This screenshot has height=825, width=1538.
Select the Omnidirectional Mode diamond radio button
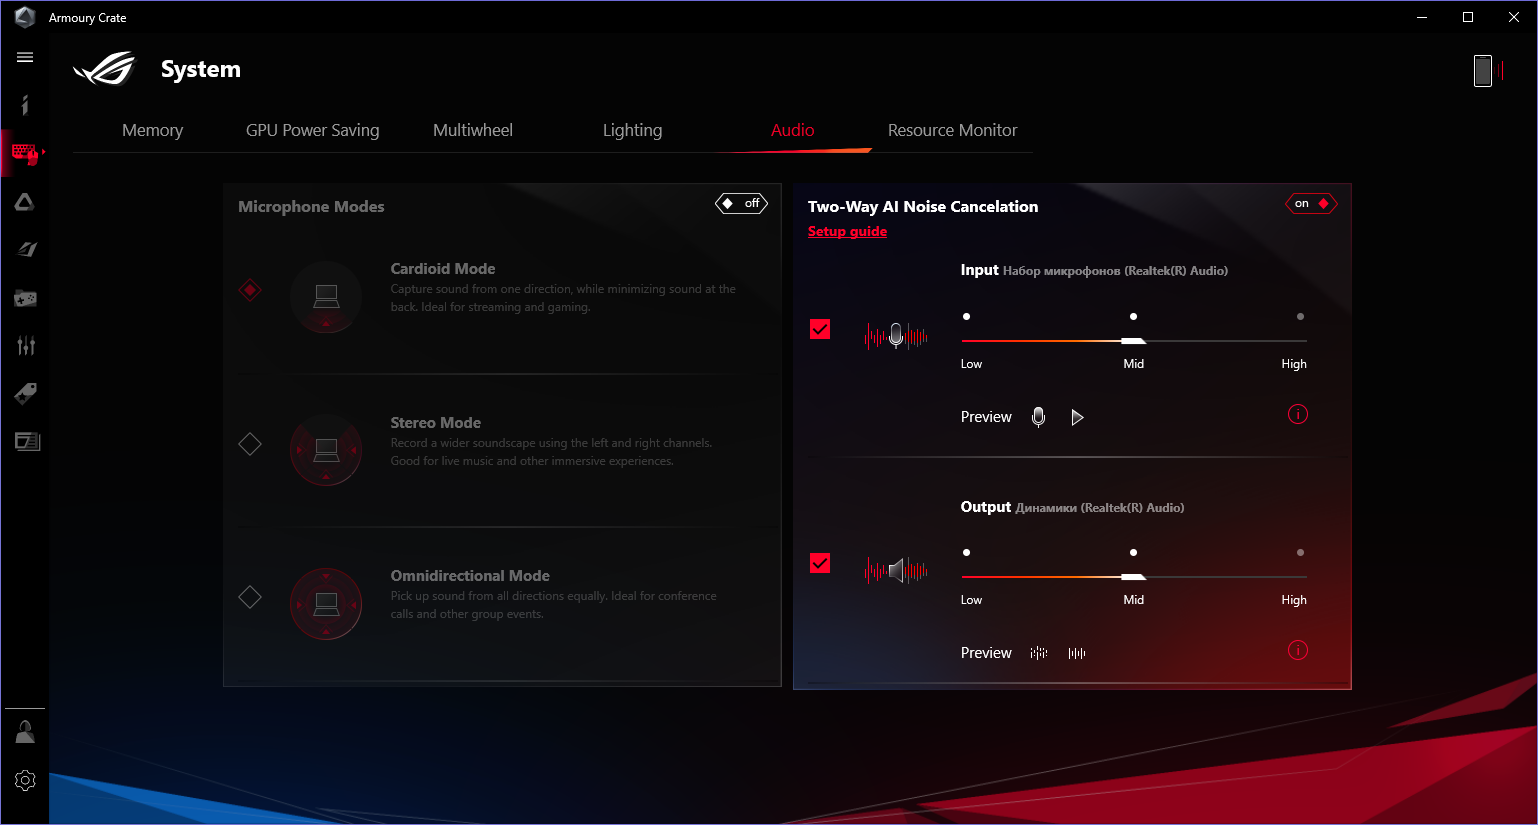[250, 597]
